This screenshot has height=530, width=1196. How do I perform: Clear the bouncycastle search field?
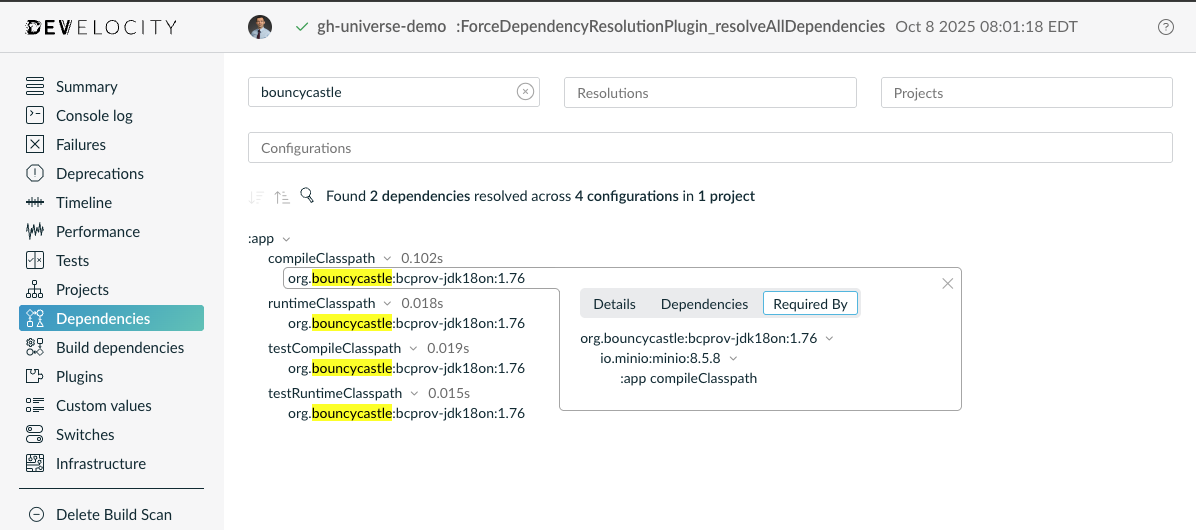525,92
